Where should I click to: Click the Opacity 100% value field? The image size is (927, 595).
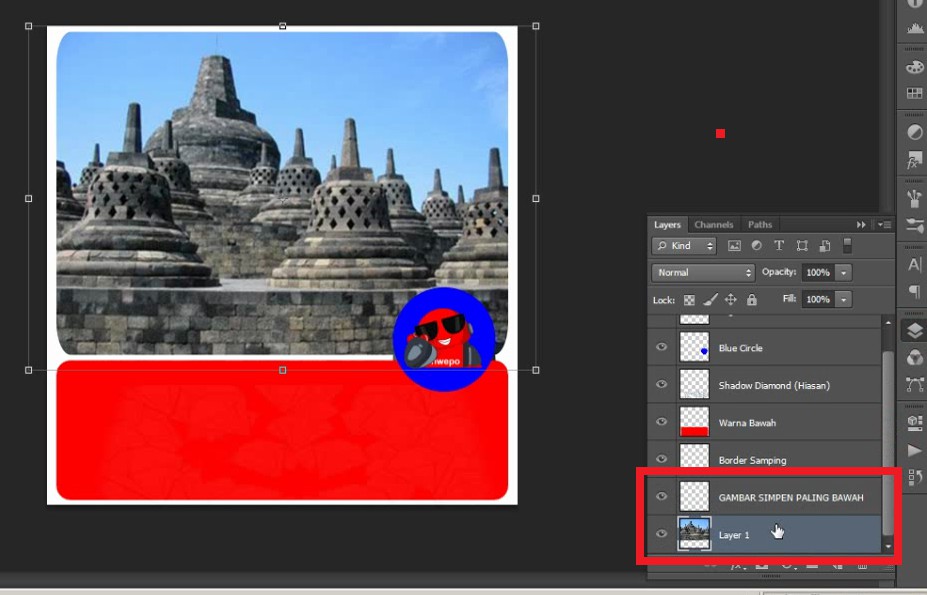[818, 273]
